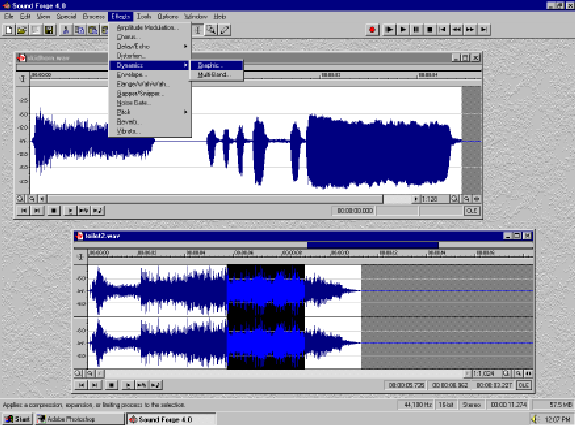The height and width of the screenshot is (425, 575).
Task: Click Go to Start in main transport
Action: 443,29
